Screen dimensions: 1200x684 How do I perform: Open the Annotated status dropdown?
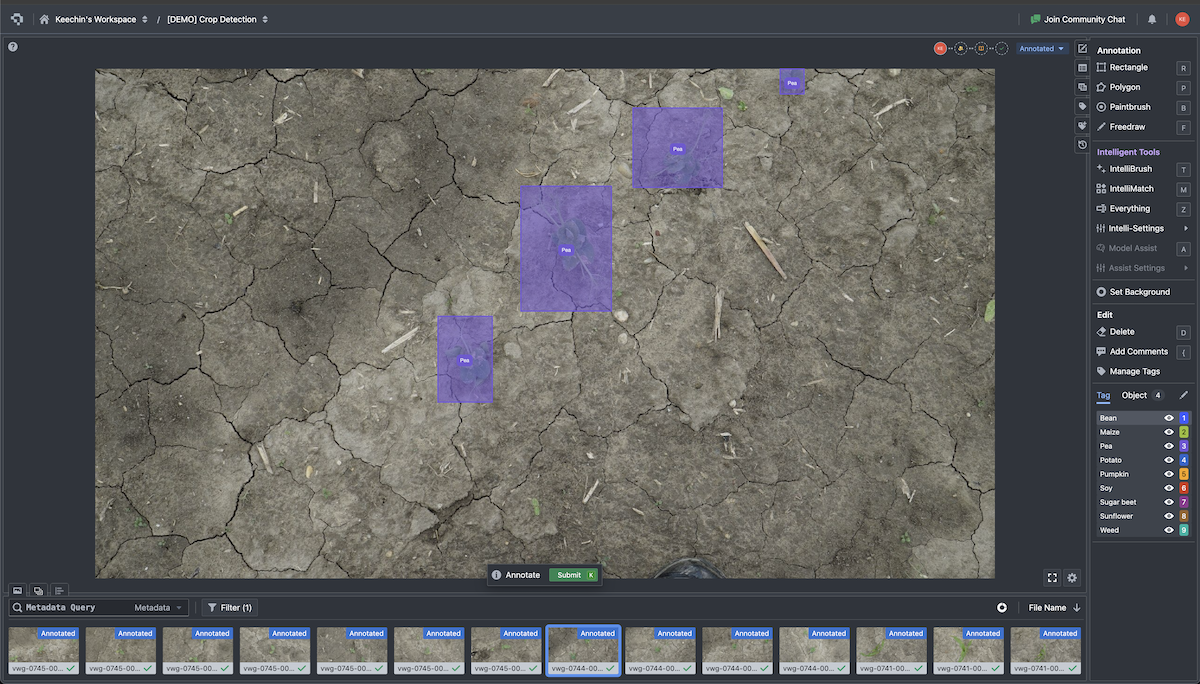[x=1040, y=47]
